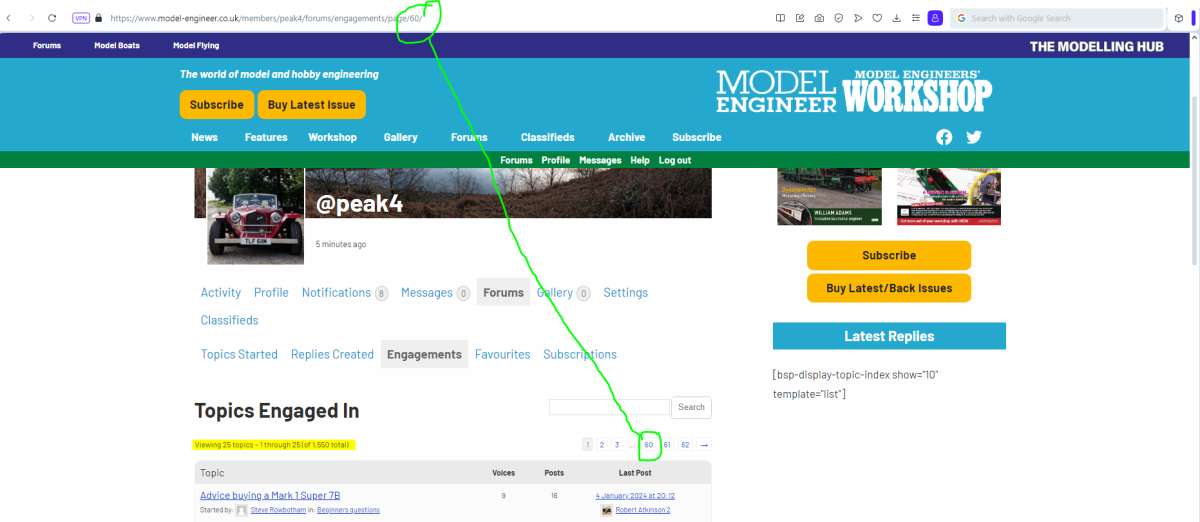Open the reader view book icon
The width and height of the screenshot is (1200, 522).
781,18
